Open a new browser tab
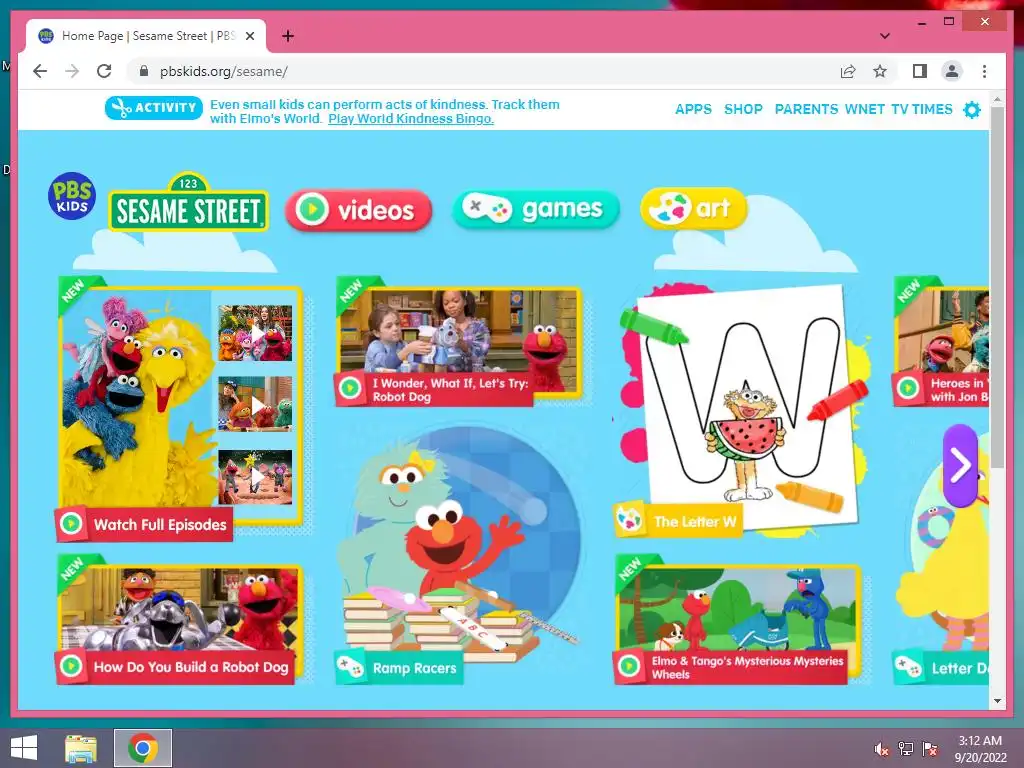The image size is (1024, 768). [288, 36]
